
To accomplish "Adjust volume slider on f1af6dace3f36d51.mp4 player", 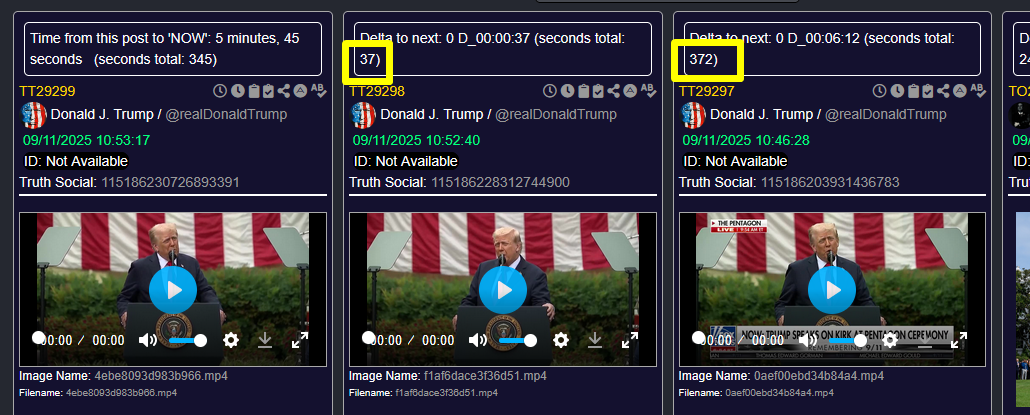I will 517,340.
